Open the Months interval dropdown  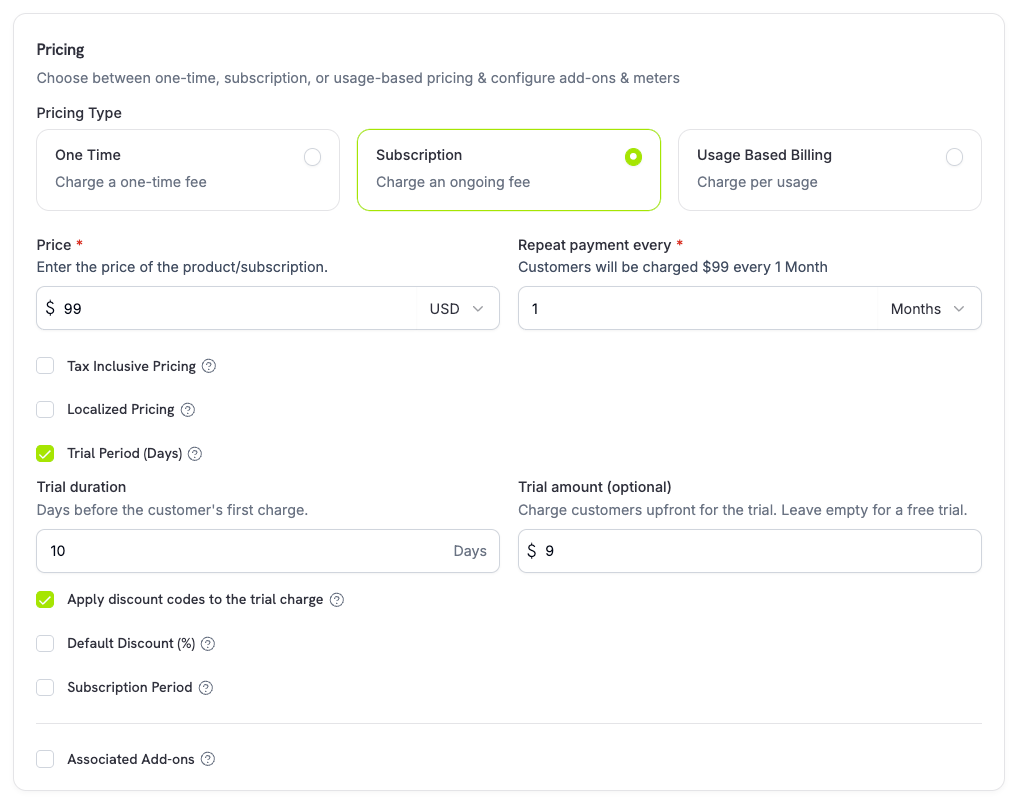pos(928,309)
